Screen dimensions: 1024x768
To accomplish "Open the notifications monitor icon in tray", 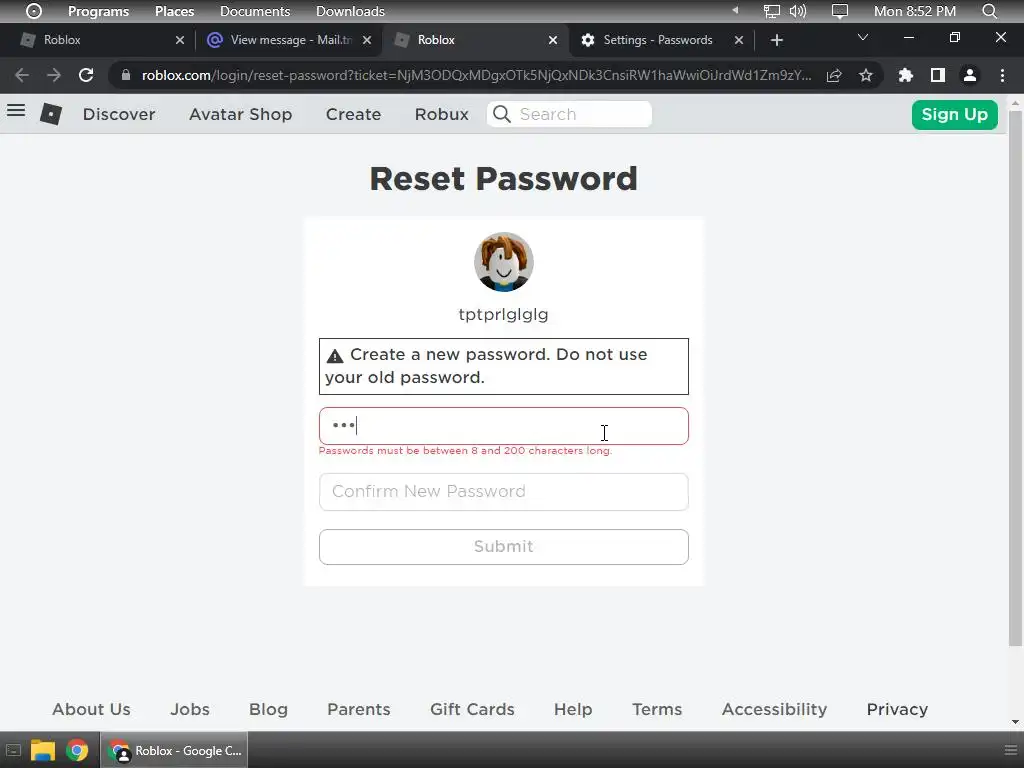I will [x=840, y=11].
